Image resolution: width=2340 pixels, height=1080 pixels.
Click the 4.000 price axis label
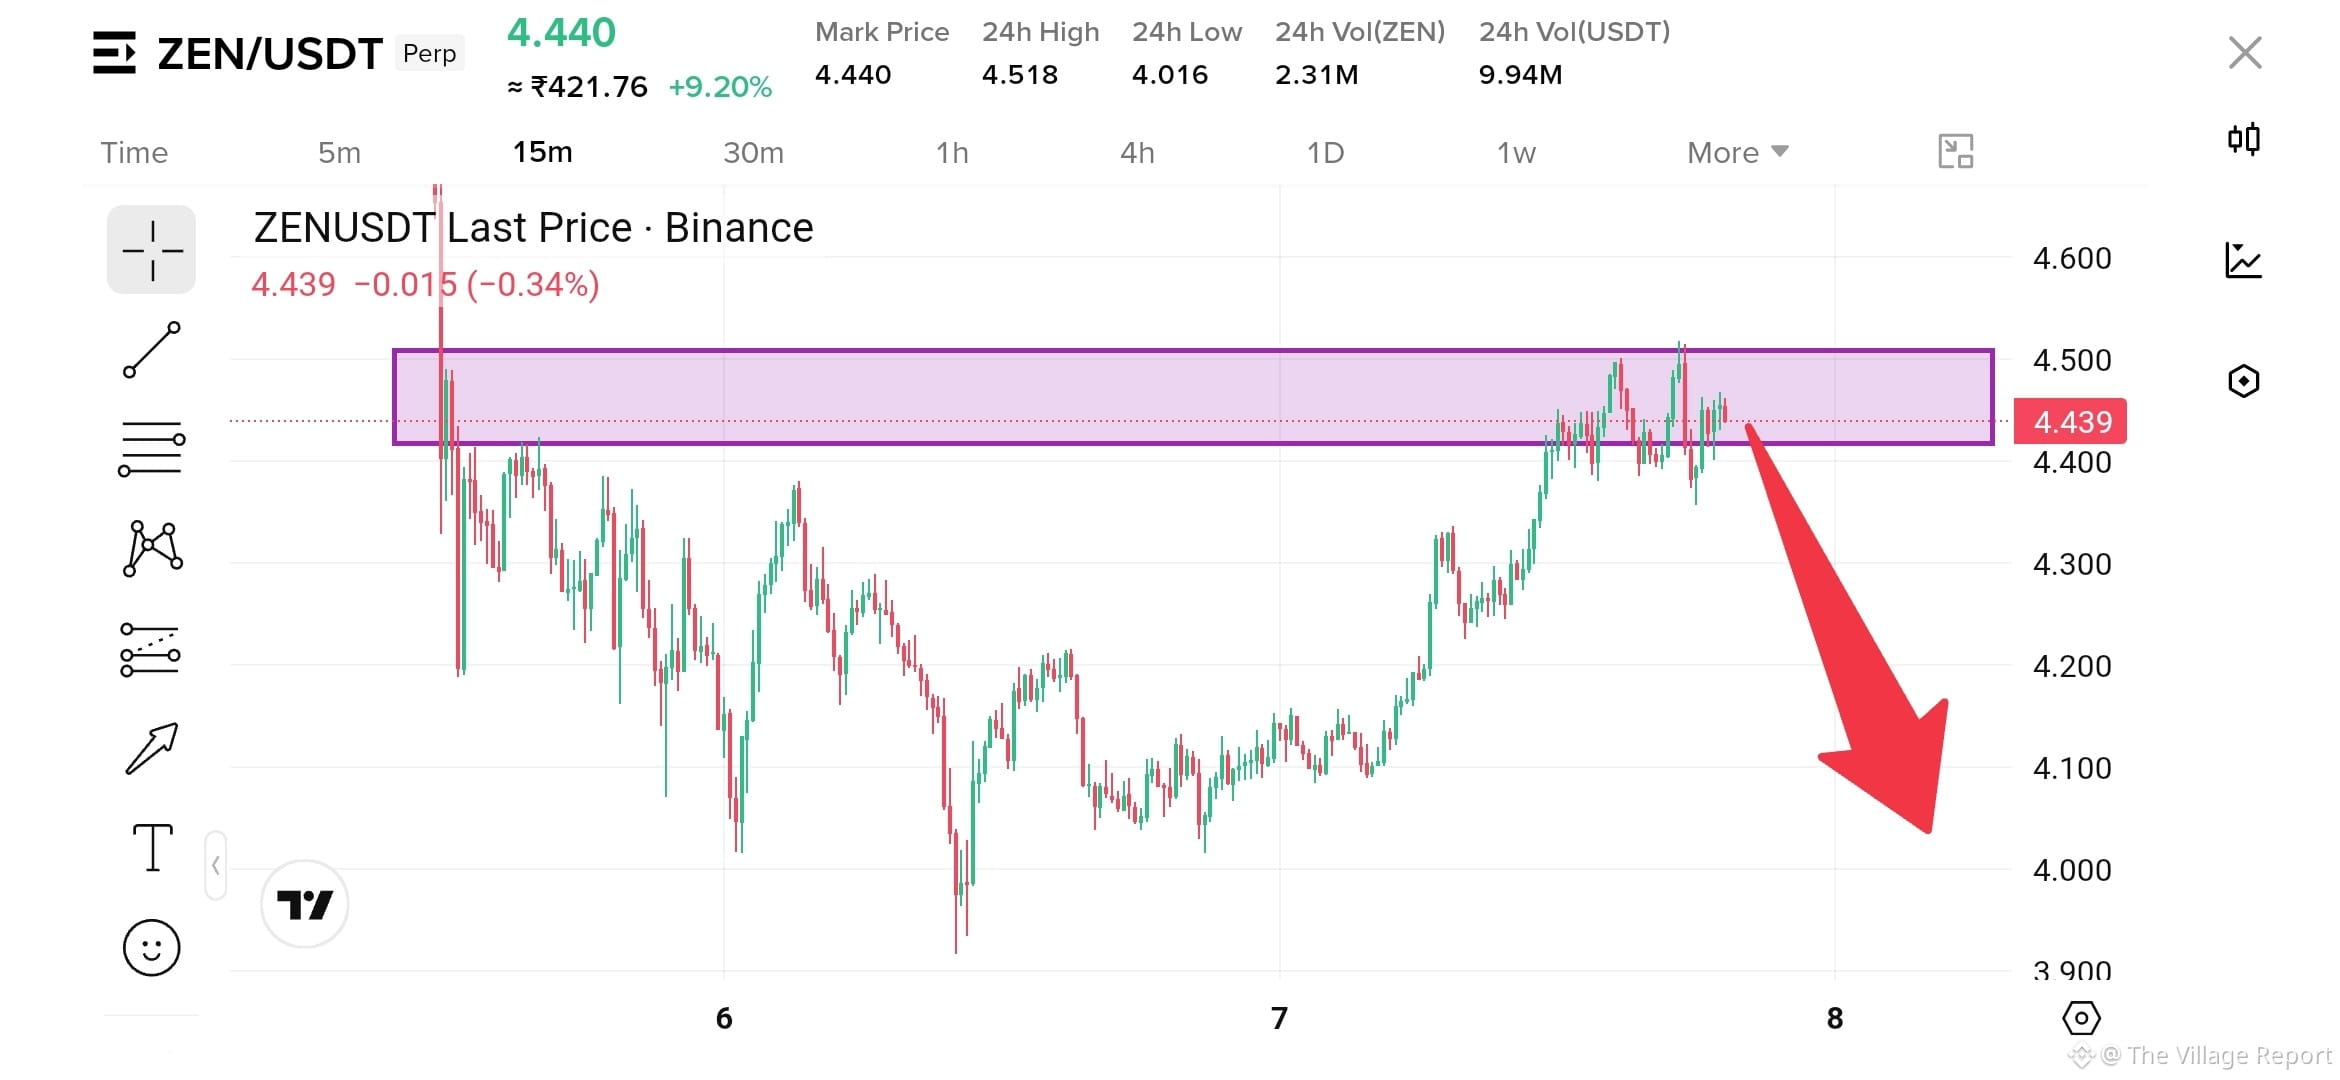[x=2072, y=870]
